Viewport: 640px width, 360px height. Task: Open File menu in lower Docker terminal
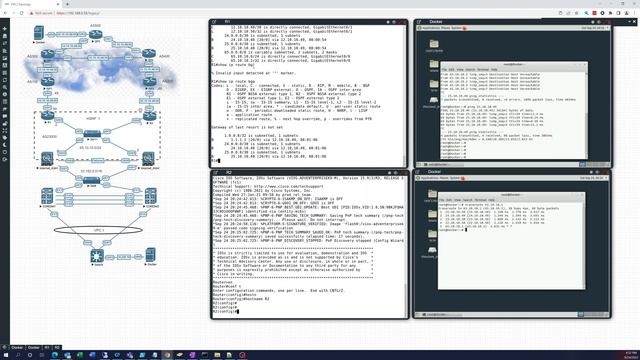(x=442, y=200)
